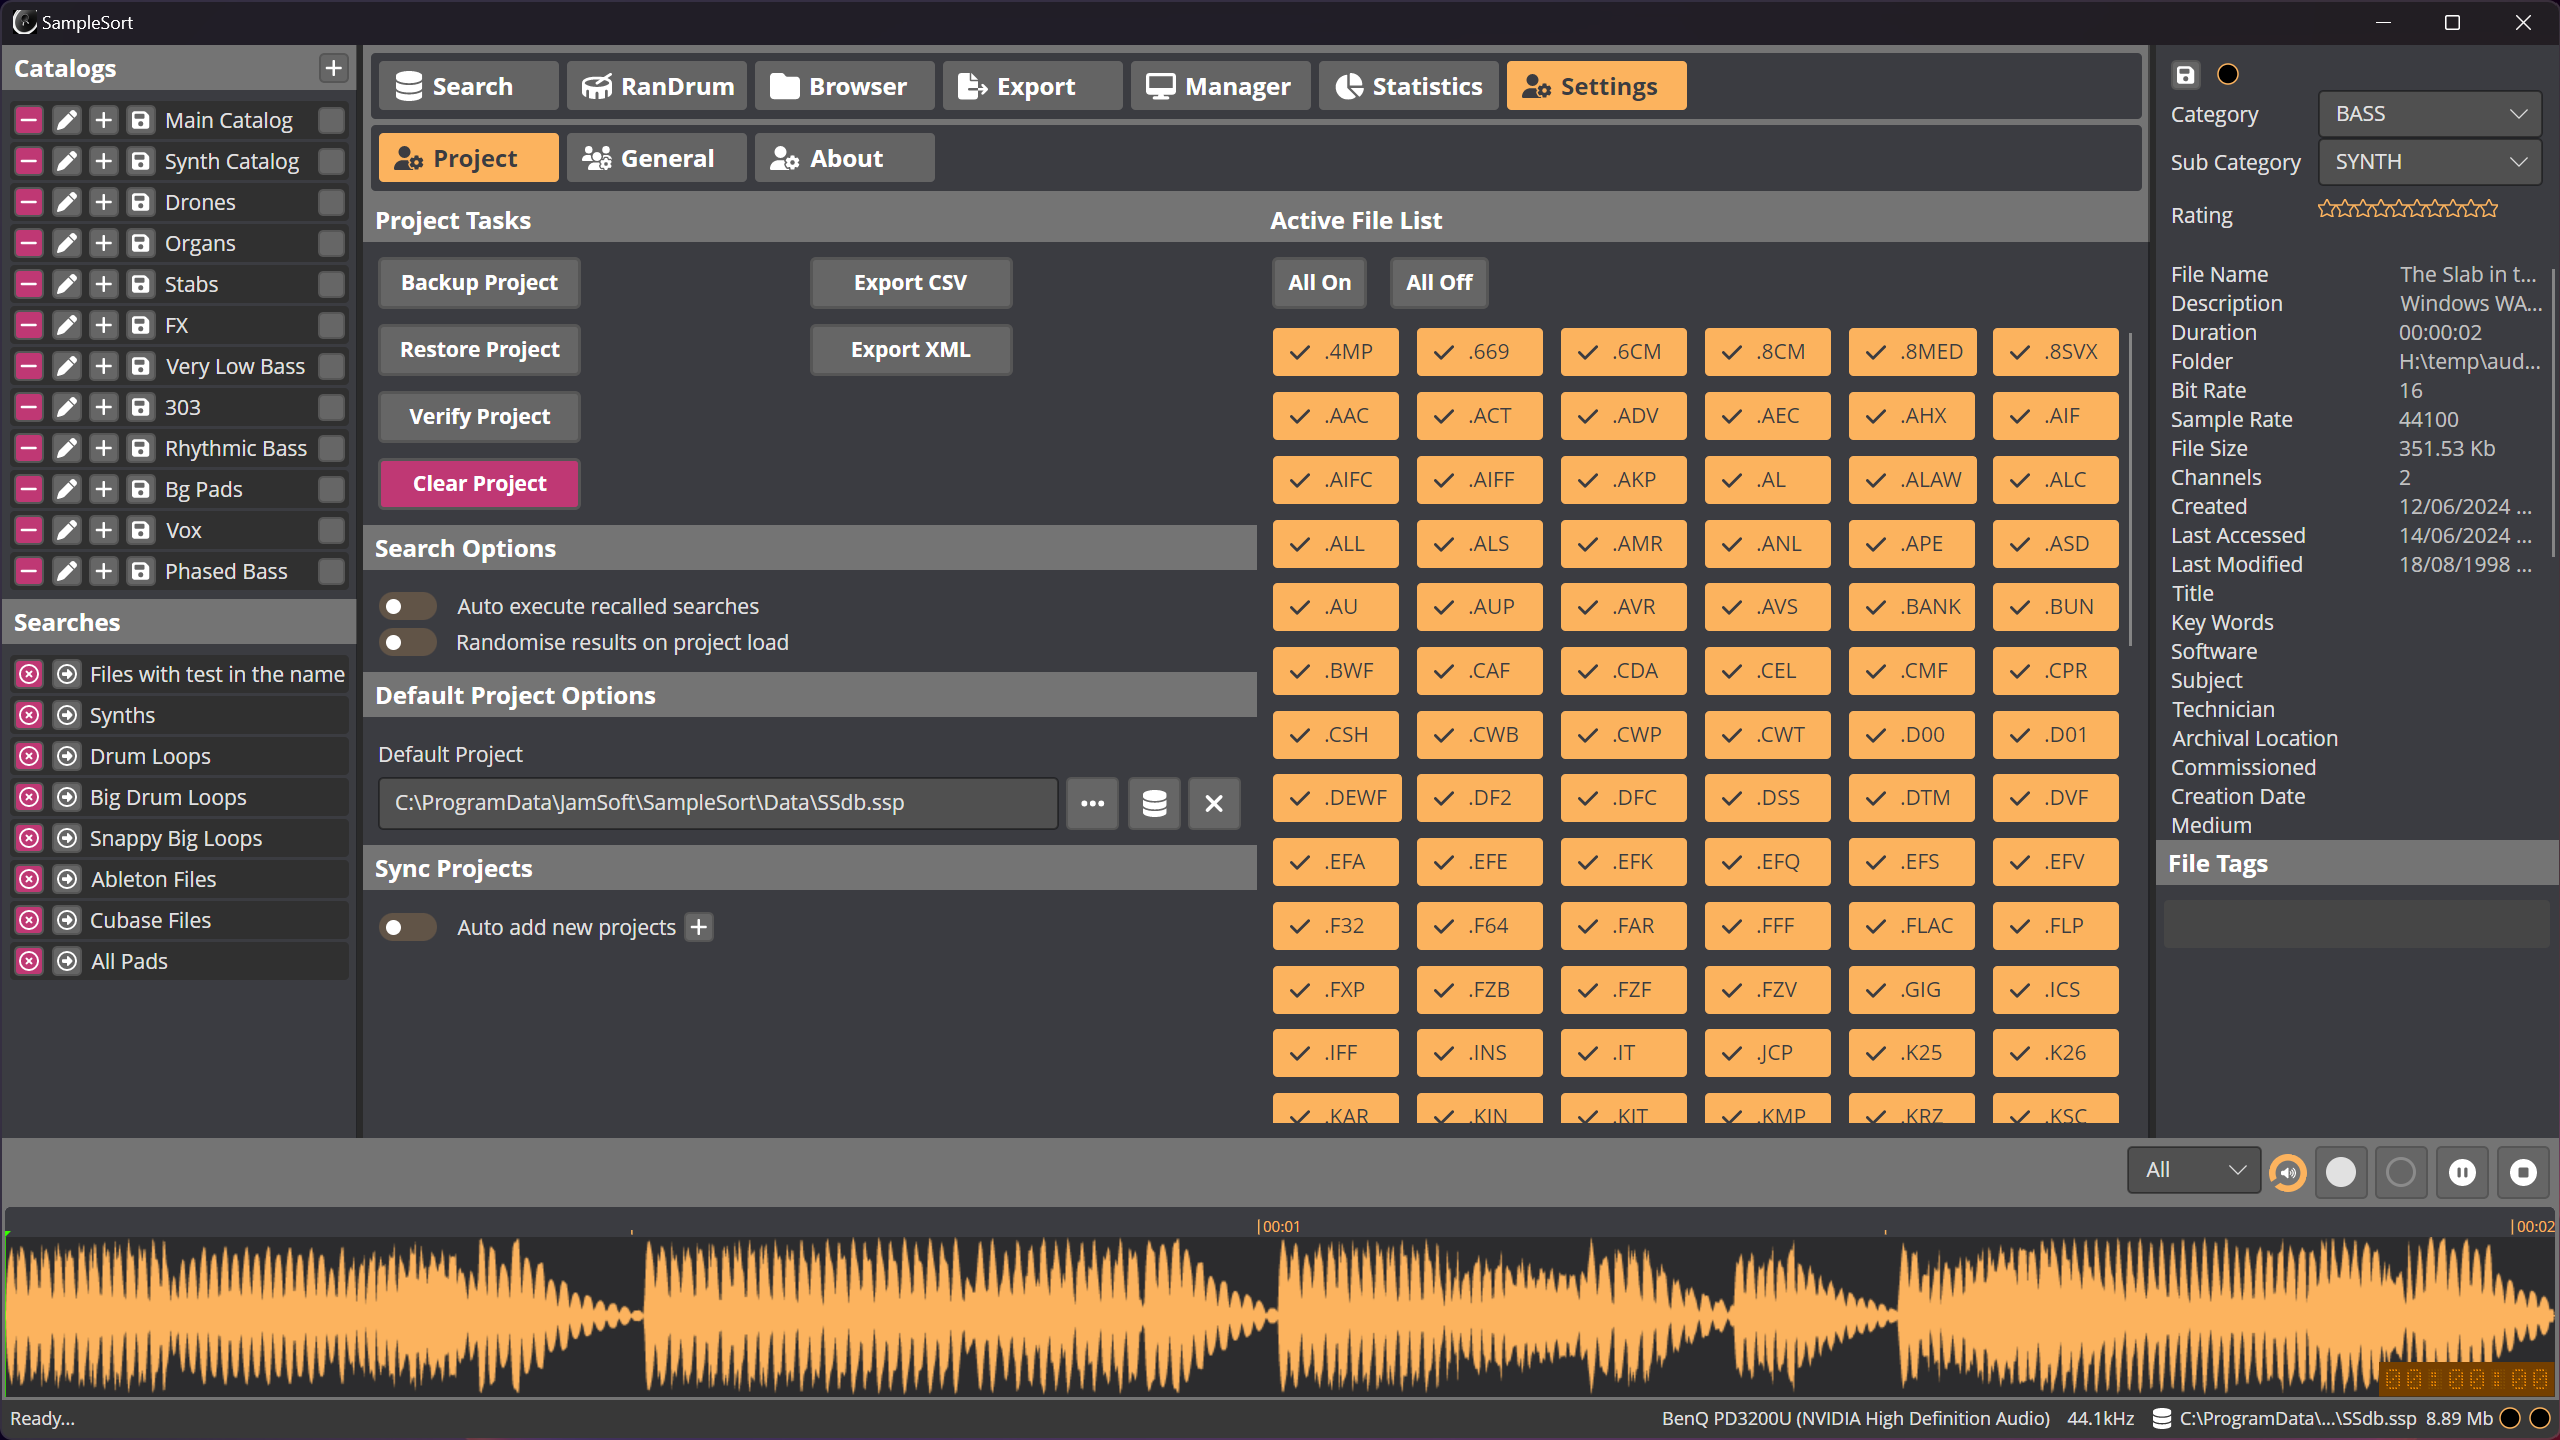
Task: Recall the Ableton Files search
Action: 67,879
